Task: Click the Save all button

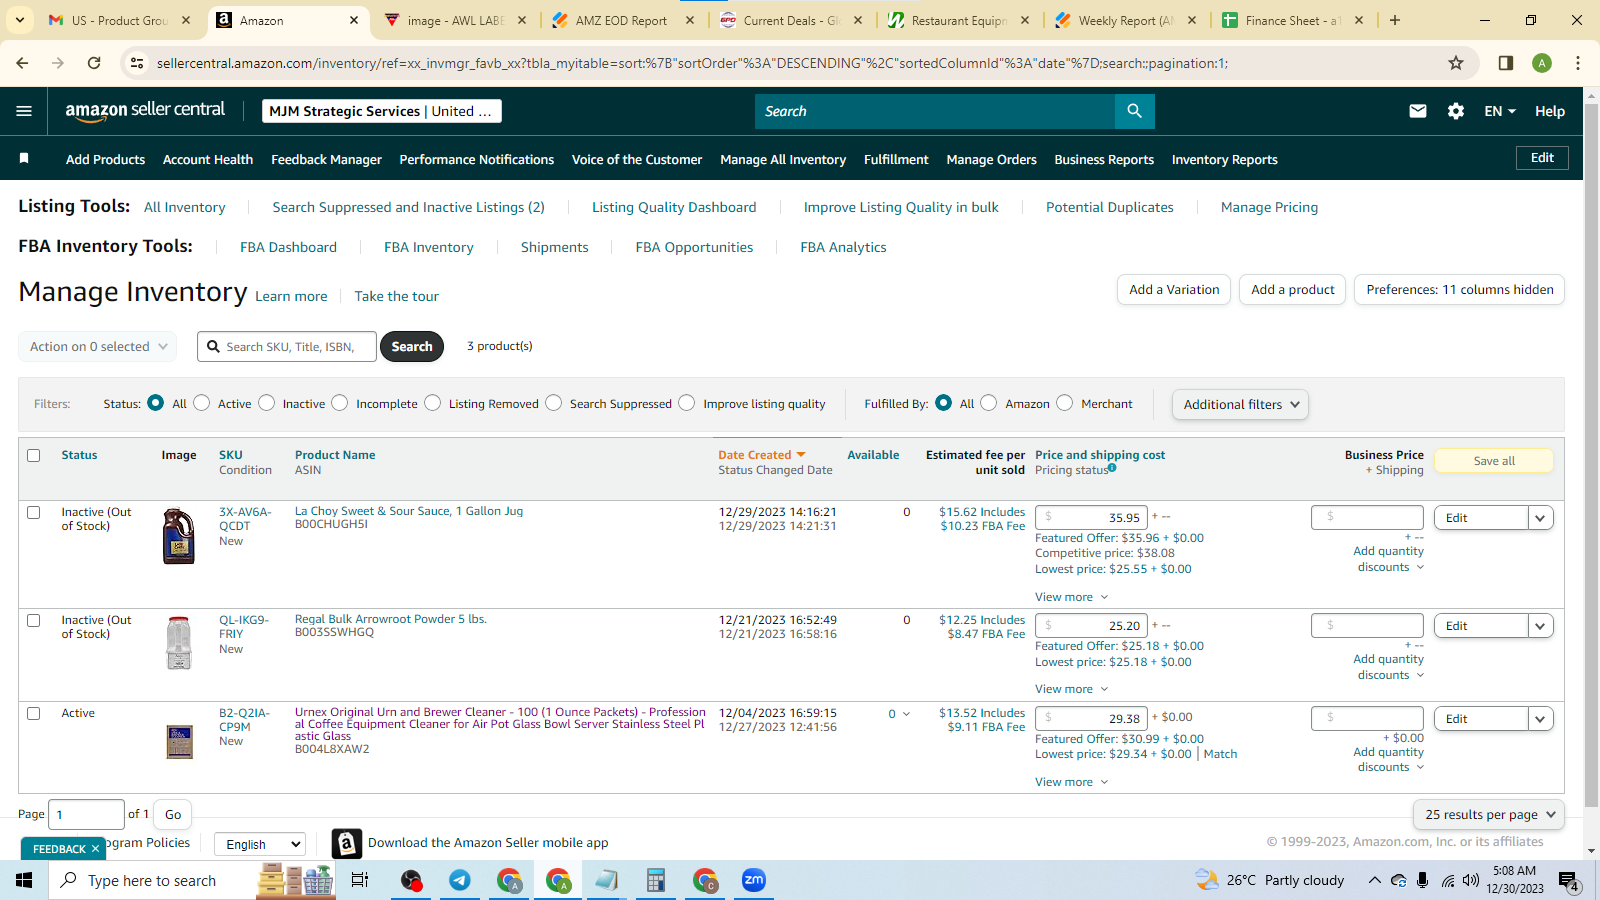Action: click(x=1494, y=461)
